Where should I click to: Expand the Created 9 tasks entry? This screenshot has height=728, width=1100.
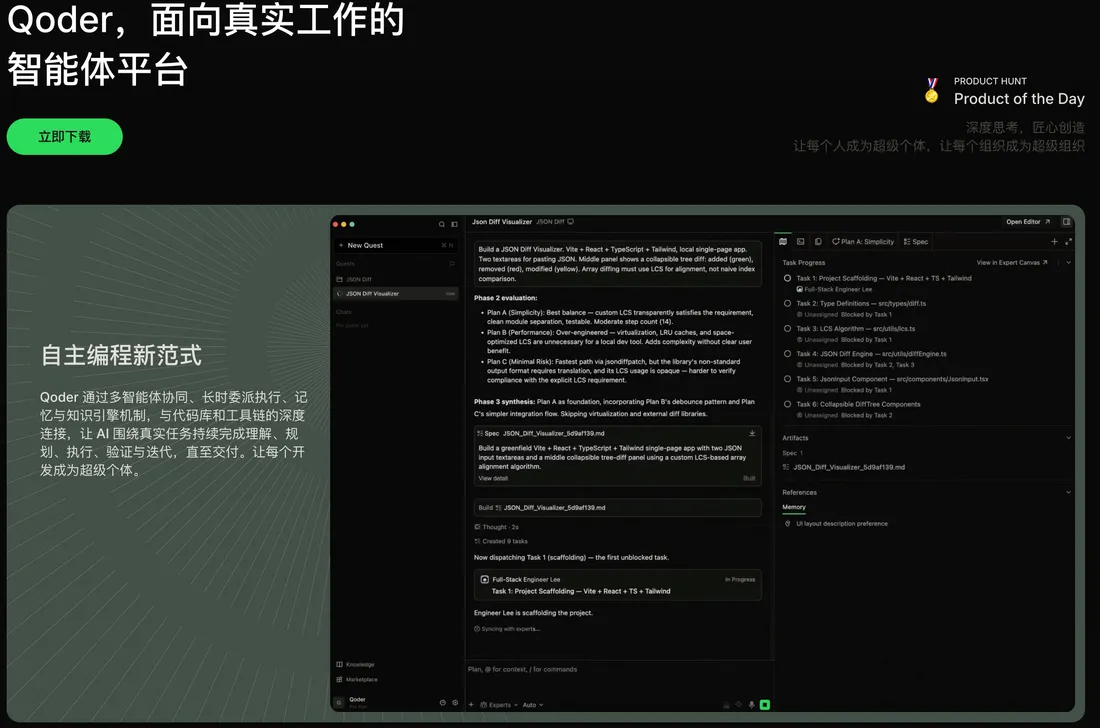point(501,541)
